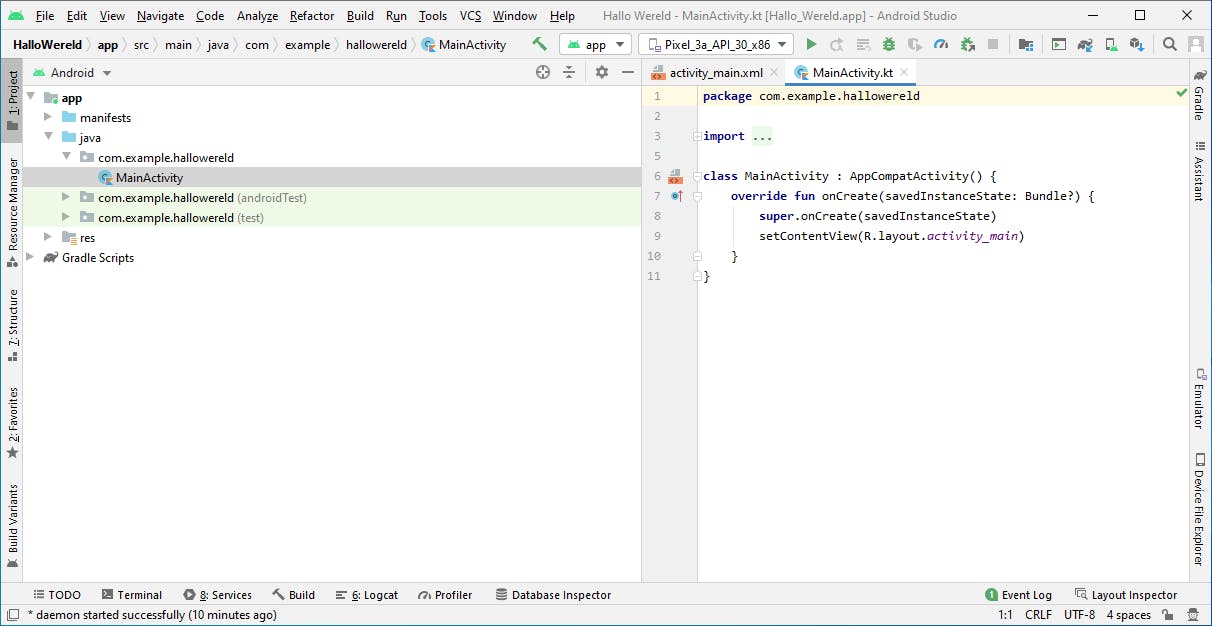This screenshot has height=626, width=1212.
Task: Open the SDK Manager toolbar icon
Action: [1135, 44]
